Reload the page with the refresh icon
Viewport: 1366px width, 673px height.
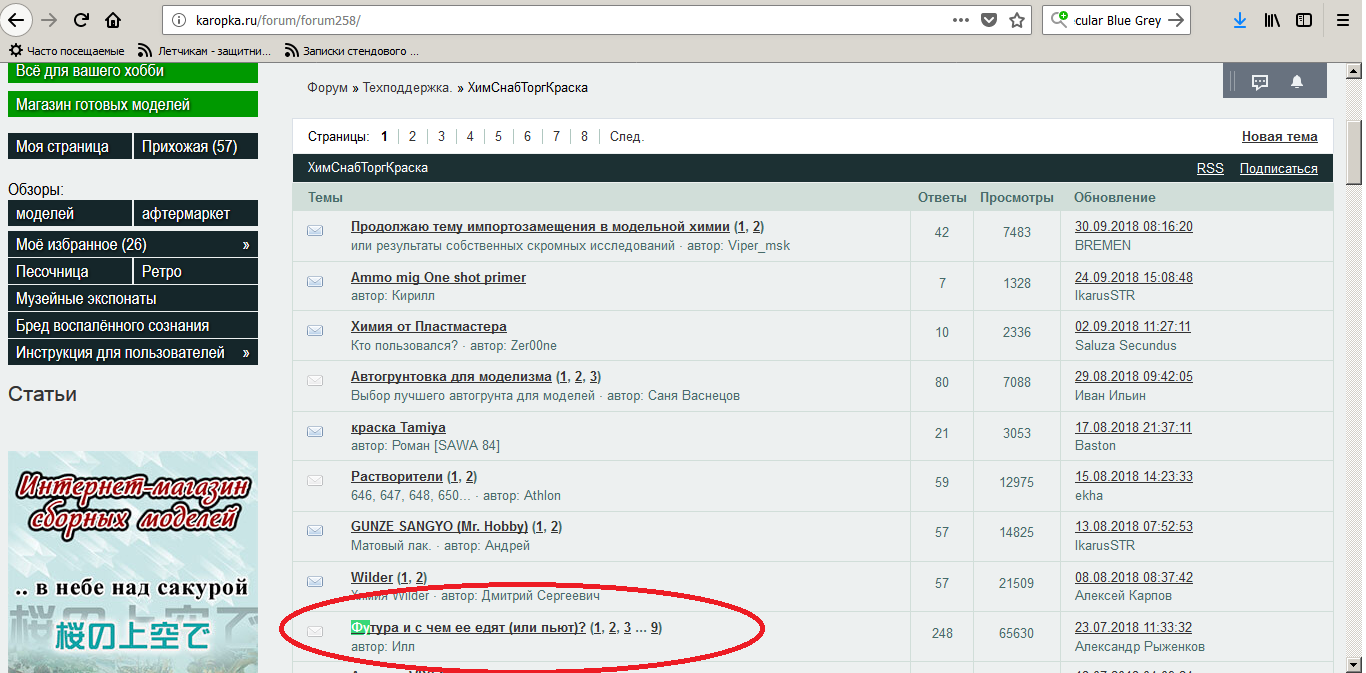[82, 20]
